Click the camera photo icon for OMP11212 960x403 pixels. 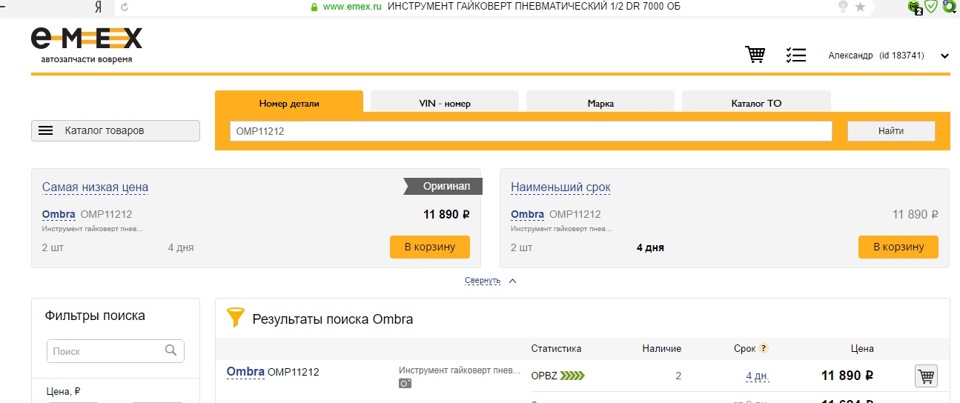(x=405, y=383)
